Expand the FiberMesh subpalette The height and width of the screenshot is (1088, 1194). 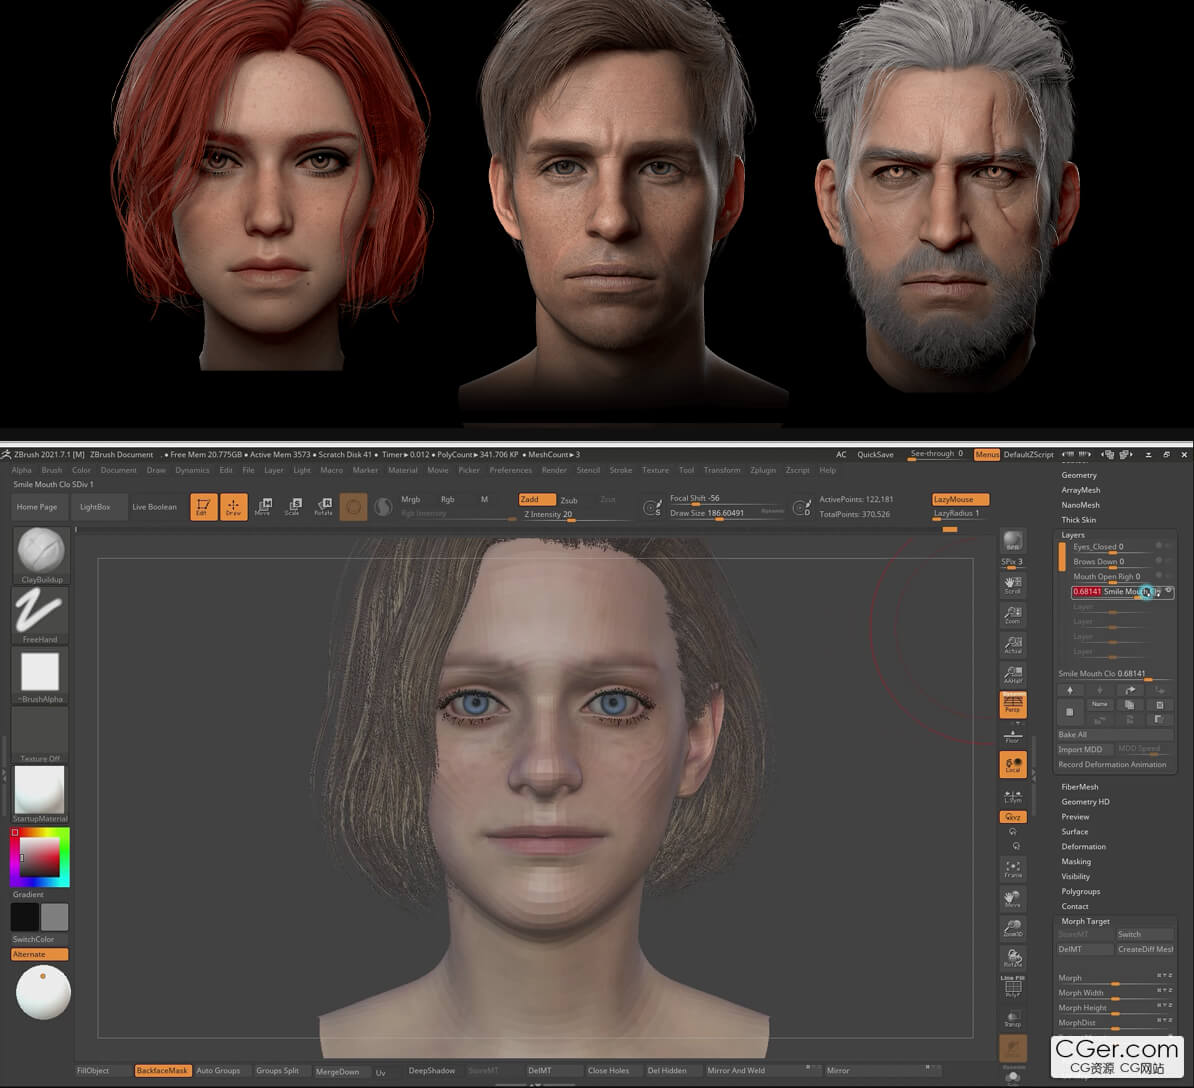1080,787
